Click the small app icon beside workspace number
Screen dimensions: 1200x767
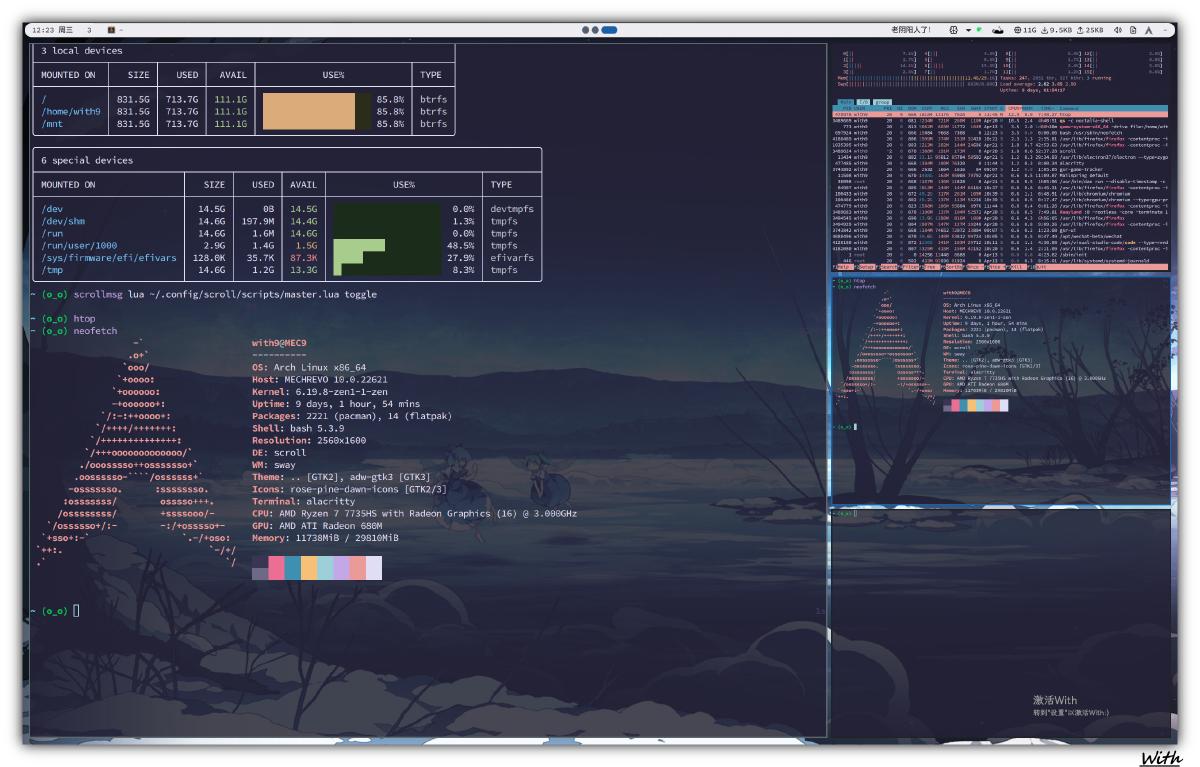tap(112, 30)
